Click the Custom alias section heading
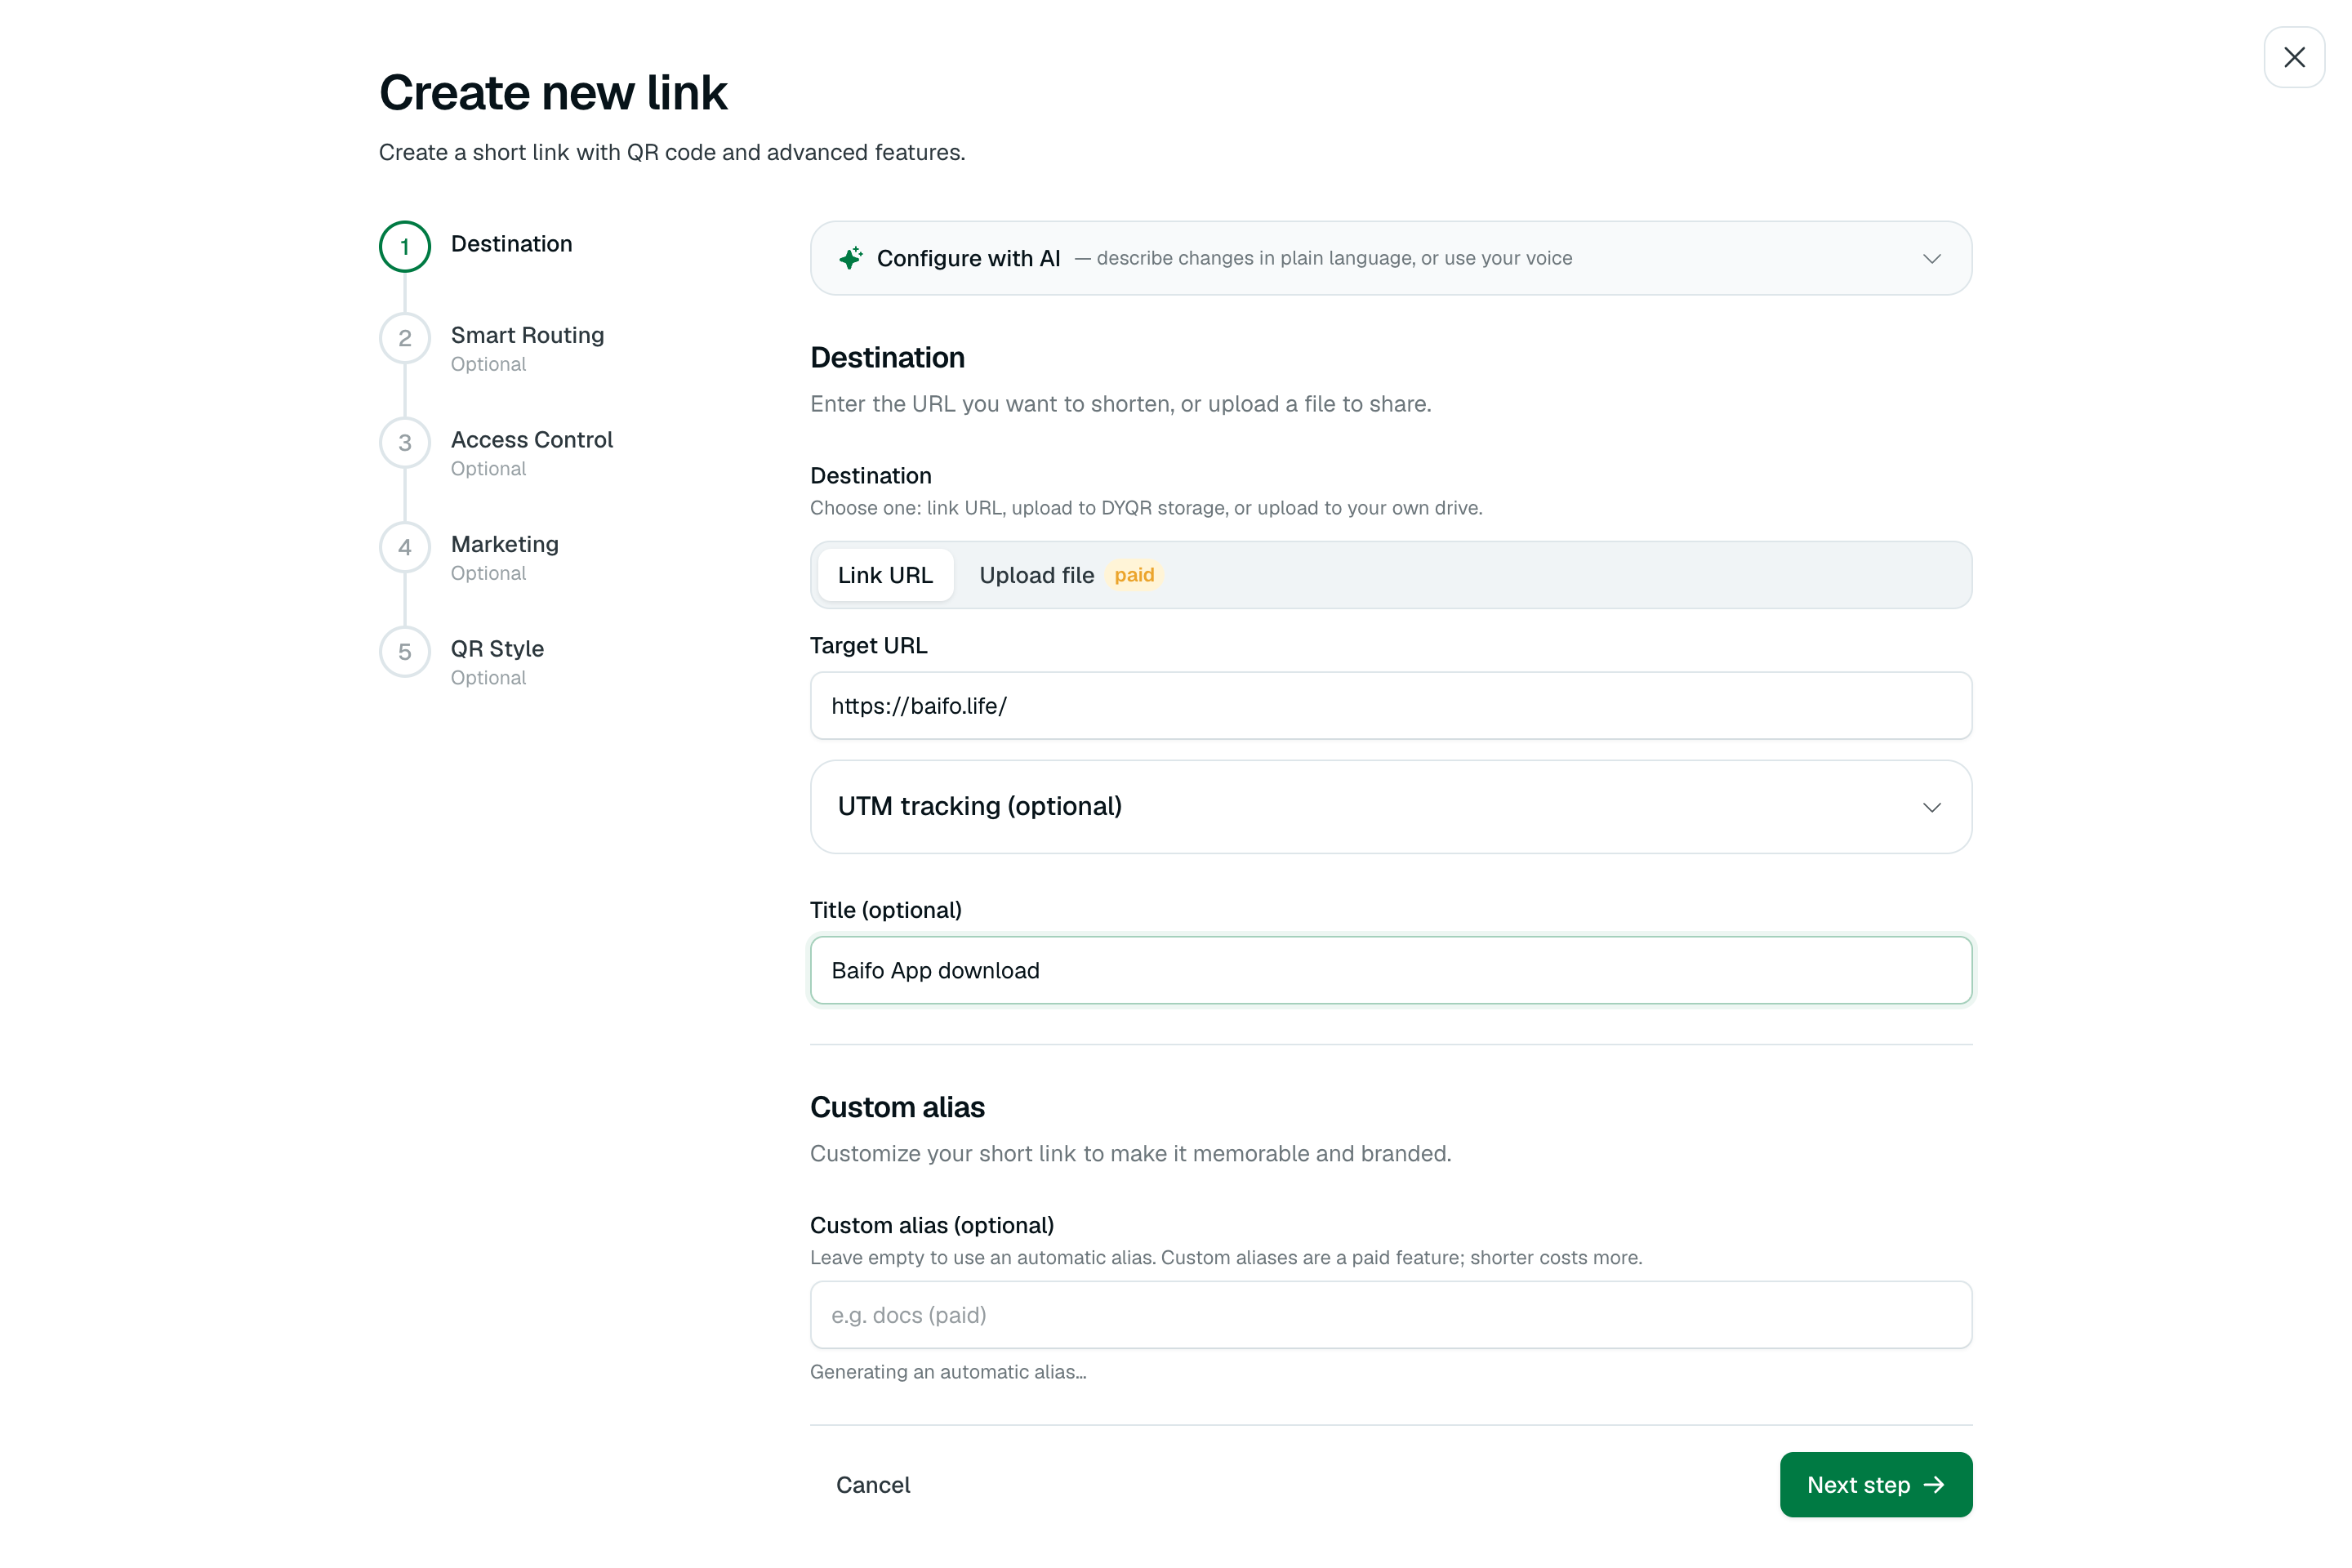Image resolution: width=2352 pixels, height=1568 pixels. click(897, 1107)
